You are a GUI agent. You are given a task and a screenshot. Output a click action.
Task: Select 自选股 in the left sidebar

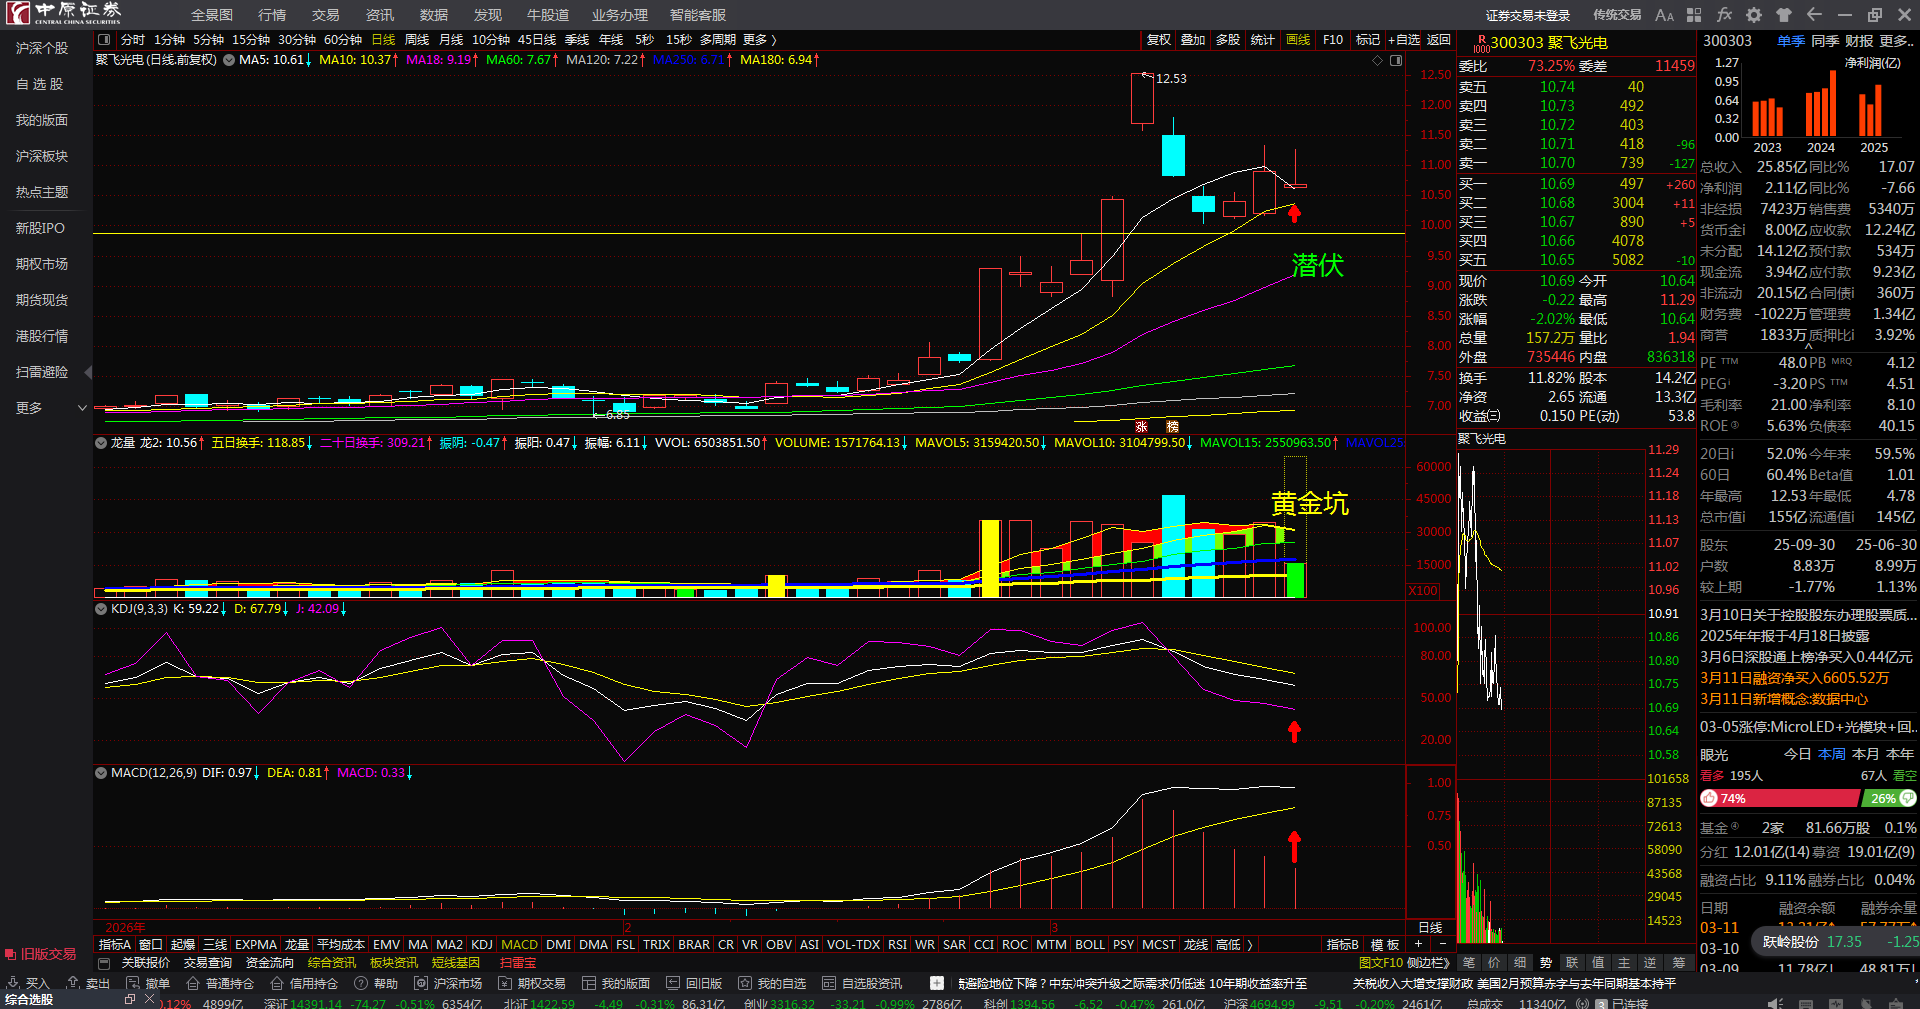coord(40,84)
